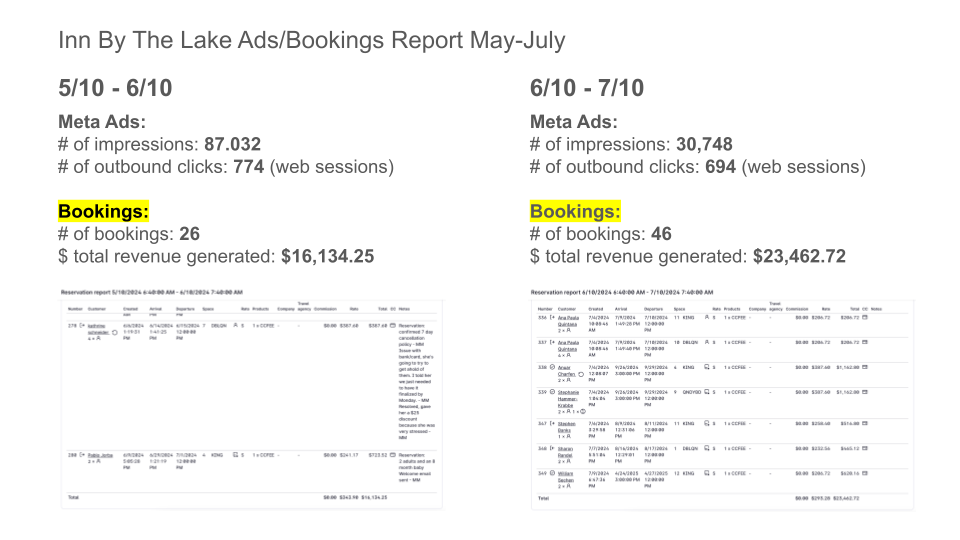The image size is (960, 540).
Task: Click person rate icon in reservation 337 row
Action: (x=706, y=341)
